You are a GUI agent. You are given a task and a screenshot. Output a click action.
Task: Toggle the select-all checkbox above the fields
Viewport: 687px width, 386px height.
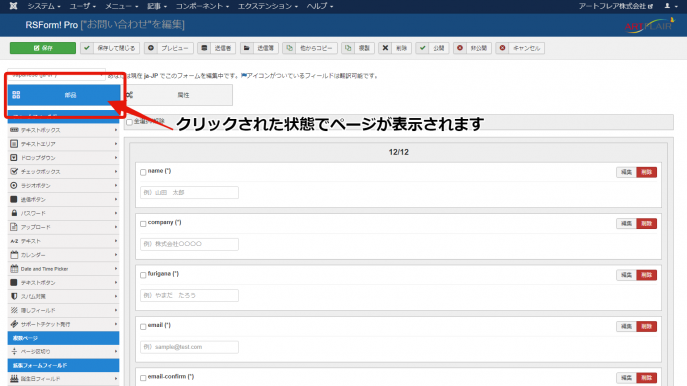(x=129, y=122)
